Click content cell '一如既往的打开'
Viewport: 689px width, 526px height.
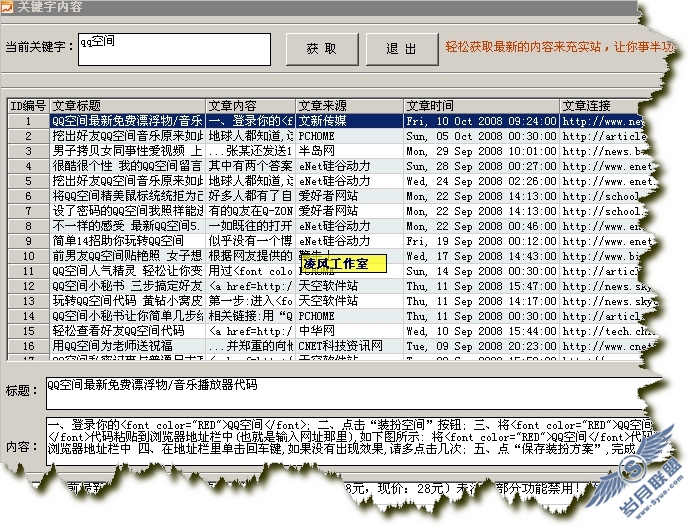point(250,226)
